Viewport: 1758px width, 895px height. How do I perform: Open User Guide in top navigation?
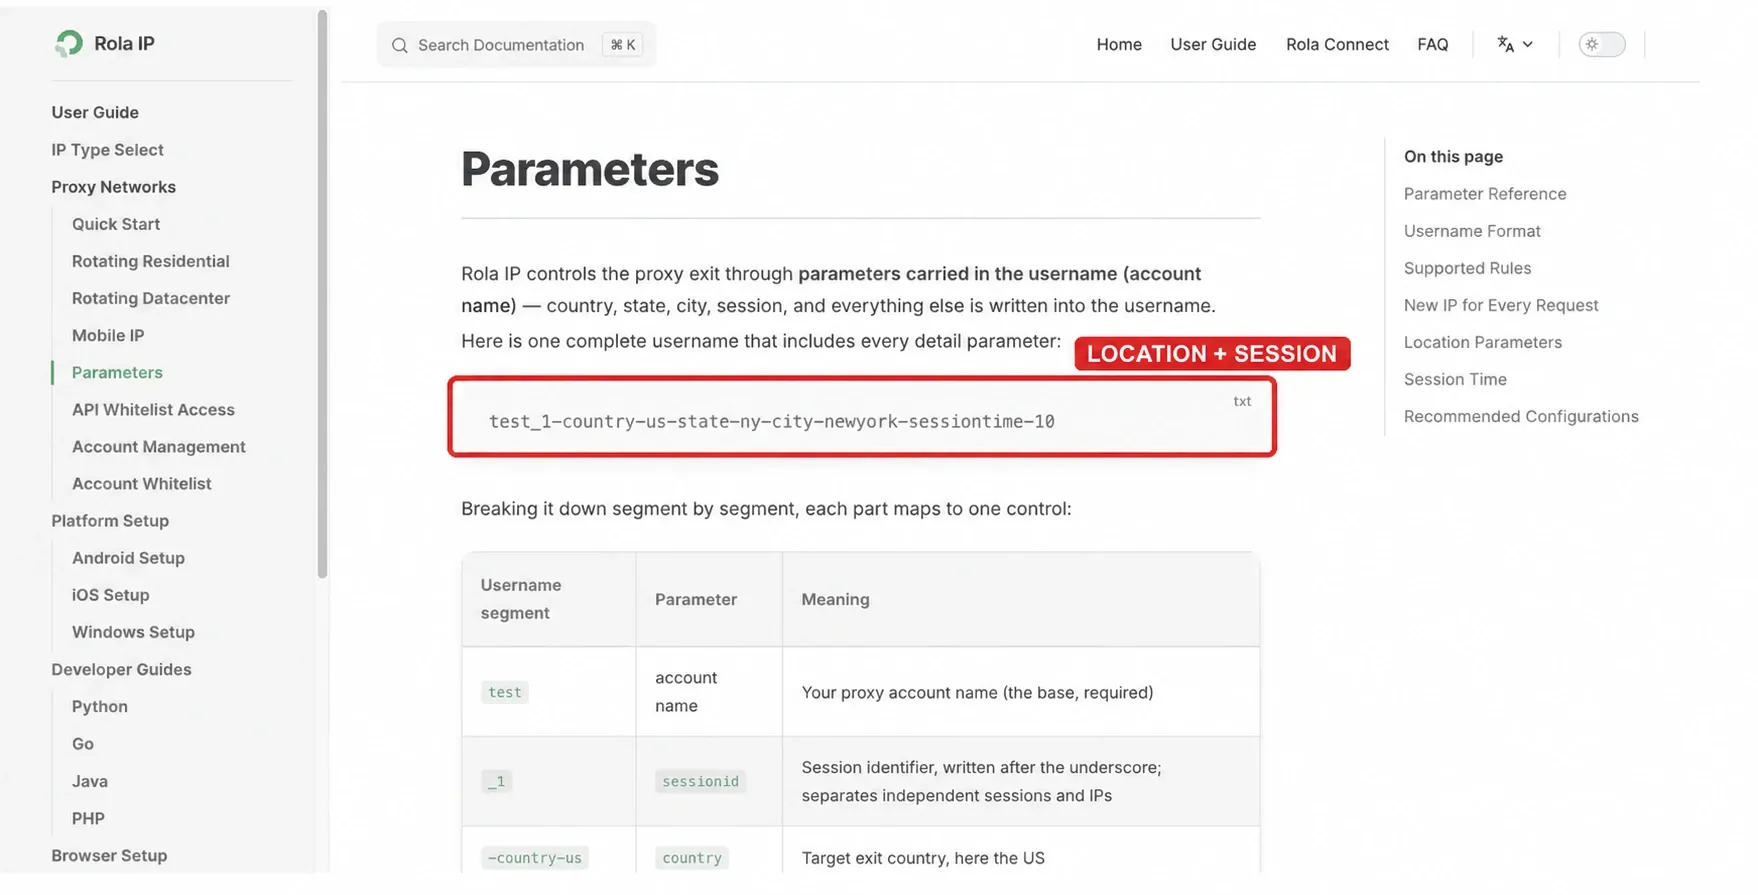(x=1213, y=44)
